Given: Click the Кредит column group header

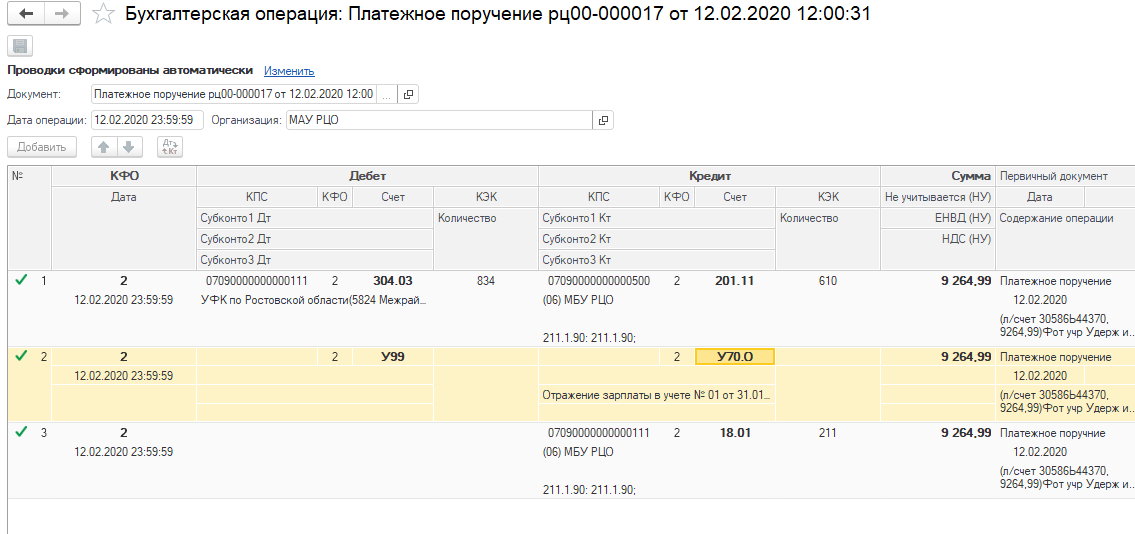Looking at the screenshot, I should point(709,175).
